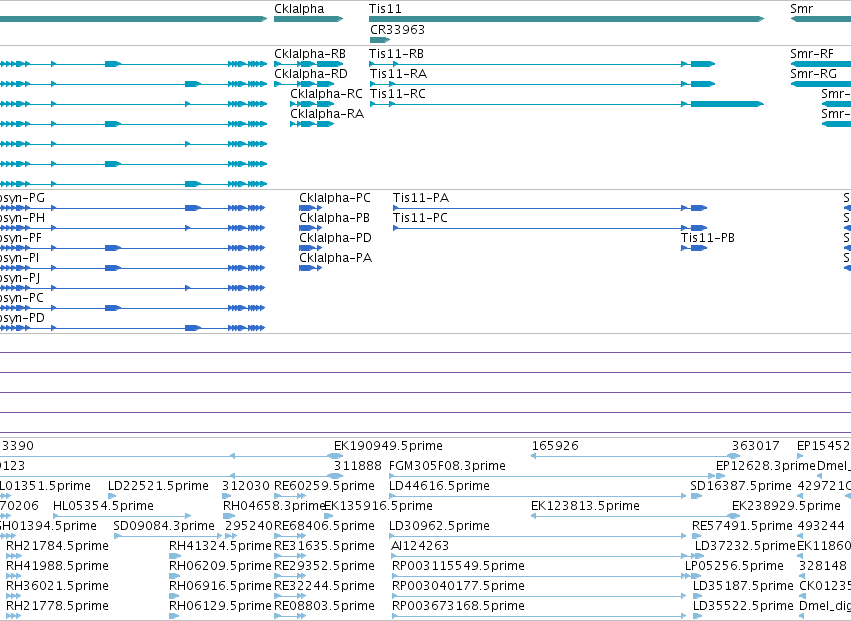851x621 pixels.
Task: Click the RP003115549.5prime EST label
Action: point(458,566)
